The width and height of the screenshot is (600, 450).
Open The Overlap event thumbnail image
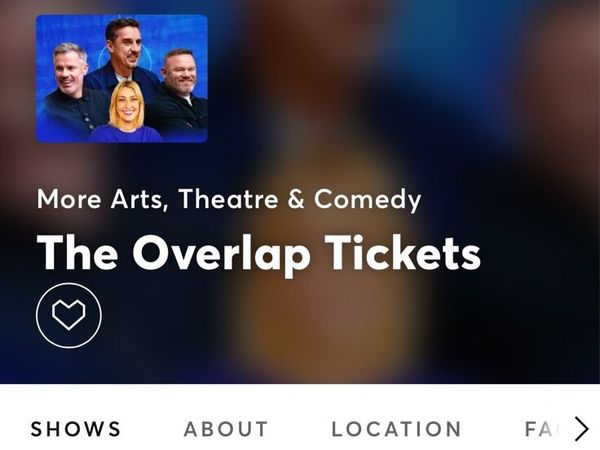(x=122, y=78)
